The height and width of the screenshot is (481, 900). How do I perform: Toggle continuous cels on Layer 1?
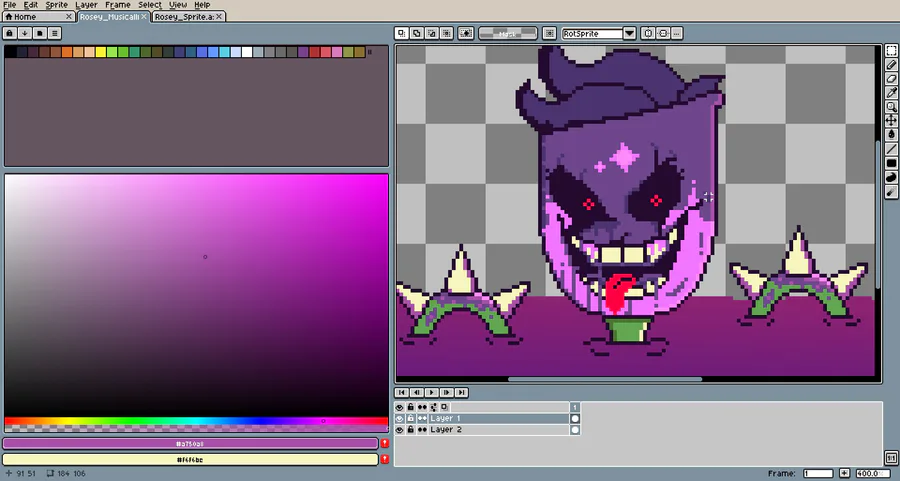click(422, 418)
